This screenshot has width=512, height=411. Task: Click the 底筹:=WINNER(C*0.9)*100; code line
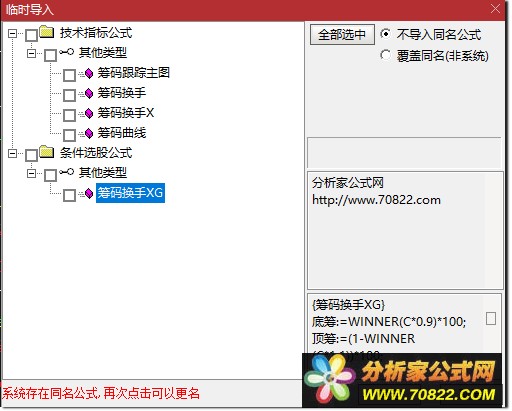[389, 322]
